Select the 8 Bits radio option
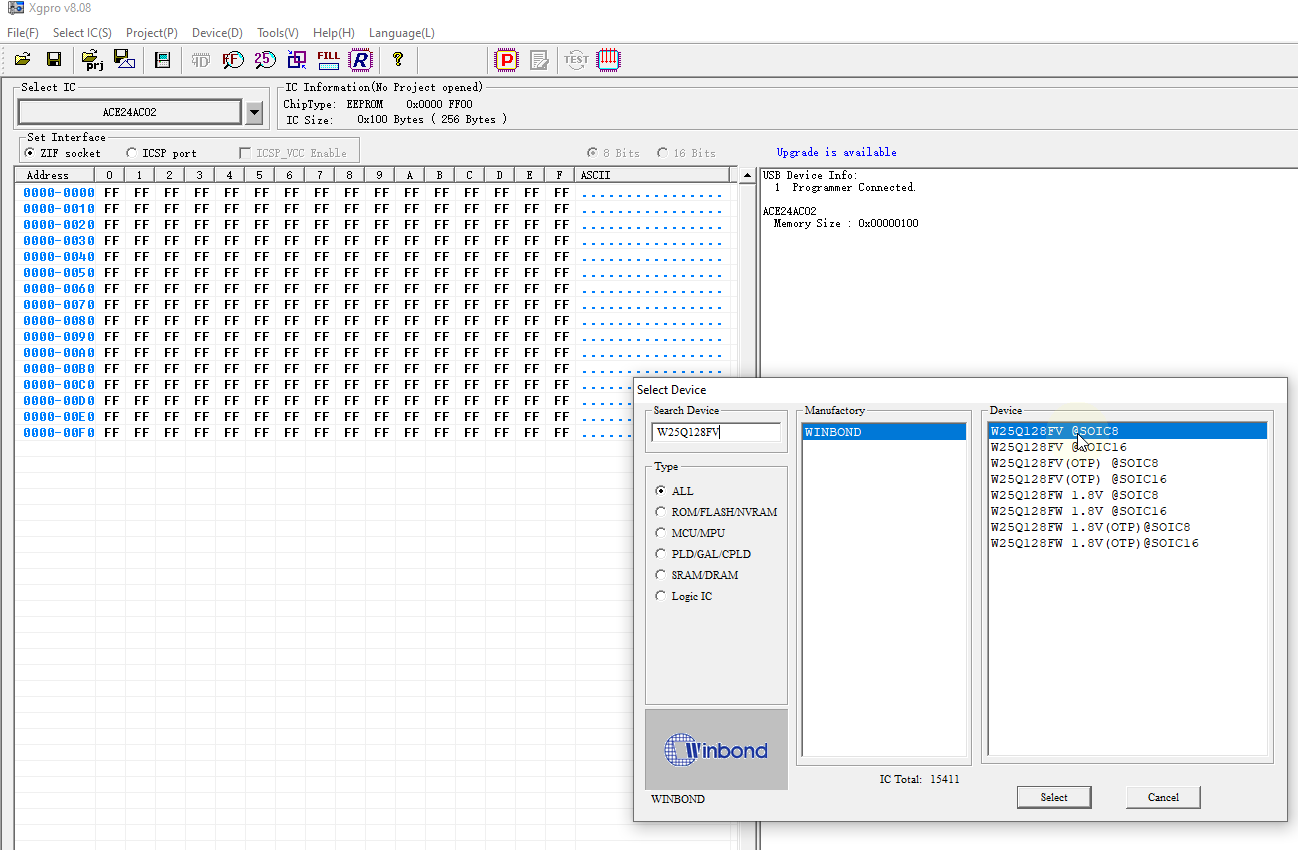Viewport: 1298px width, 850px height. [x=592, y=153]
